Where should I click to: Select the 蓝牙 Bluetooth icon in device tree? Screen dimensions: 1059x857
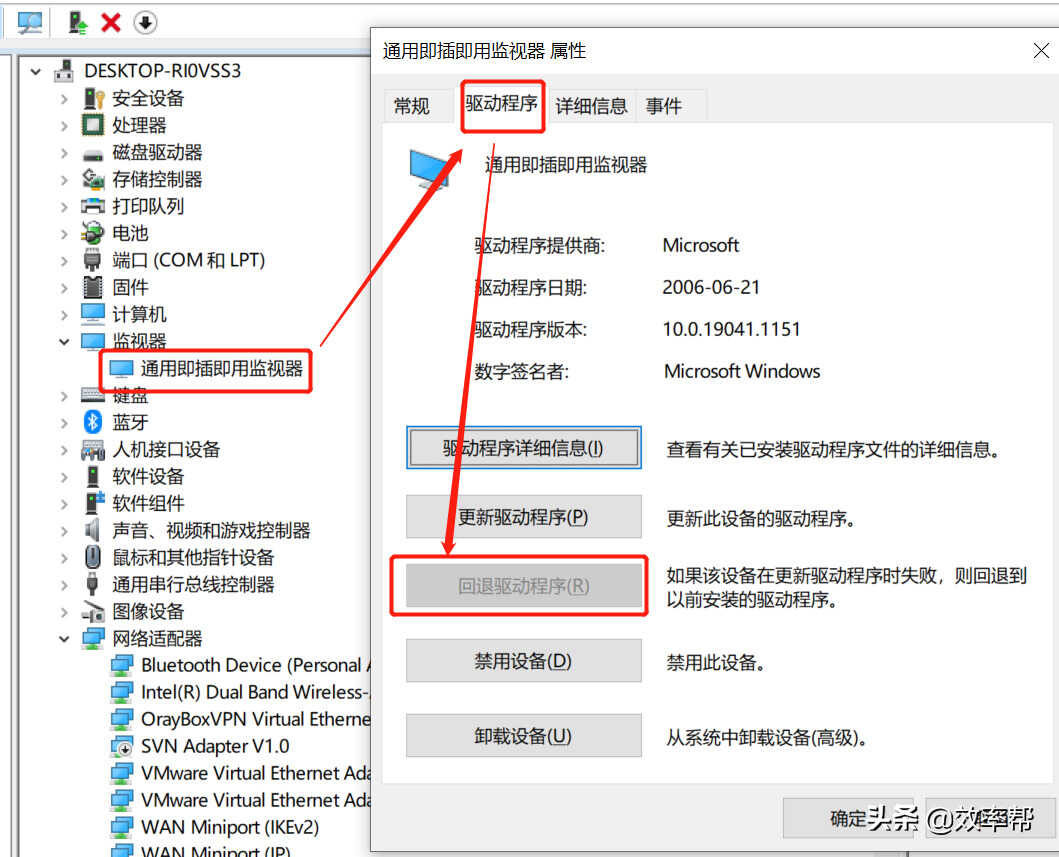coord(93,422)
